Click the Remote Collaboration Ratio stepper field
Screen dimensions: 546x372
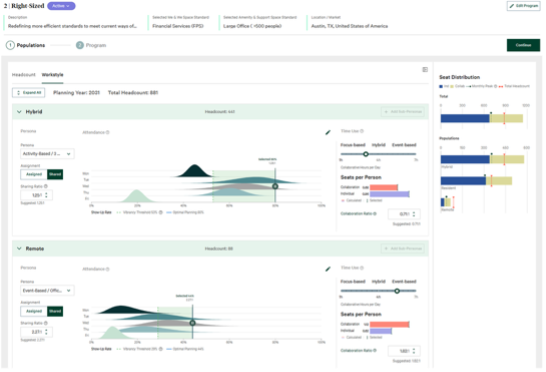[404, 351]
